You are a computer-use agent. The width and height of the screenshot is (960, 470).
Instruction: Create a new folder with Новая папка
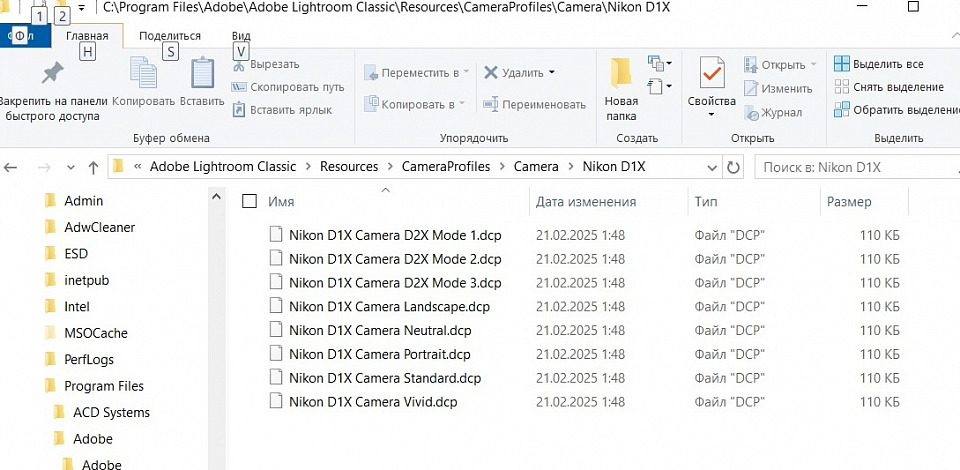click(x=621, y=90)
